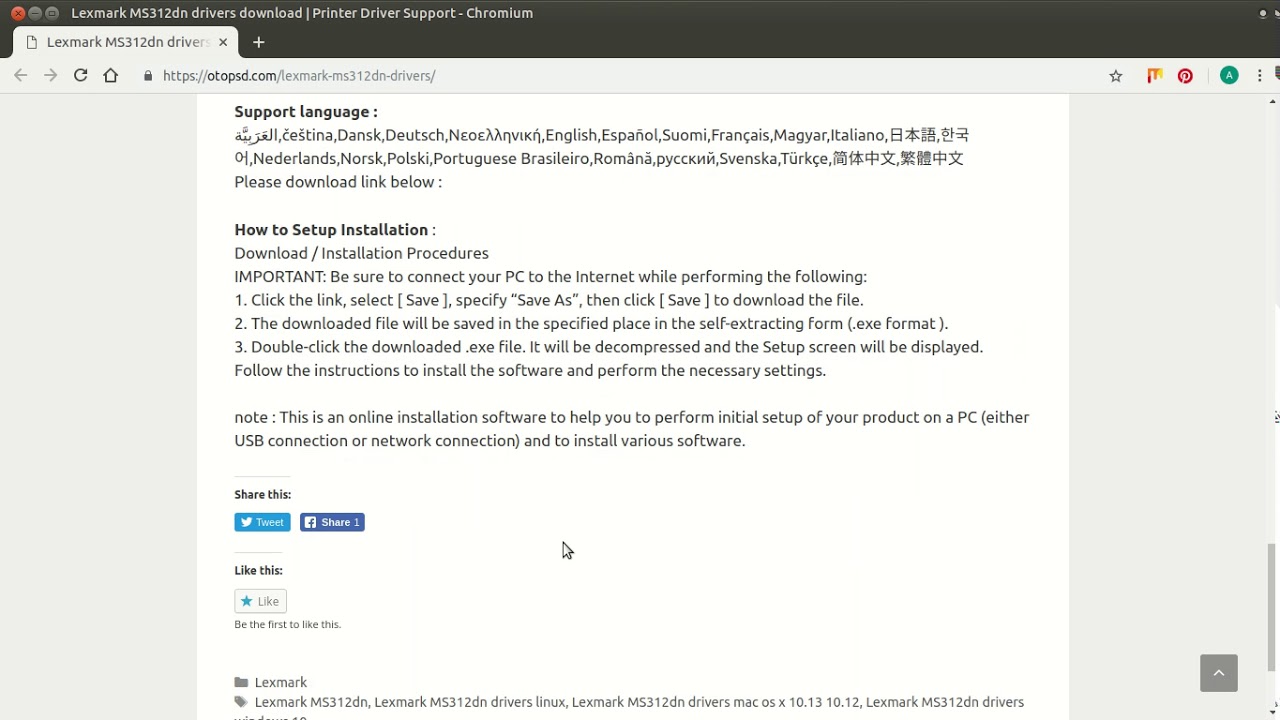Close the Lexmark MS312dn drivers tab

tap(223, 42)
